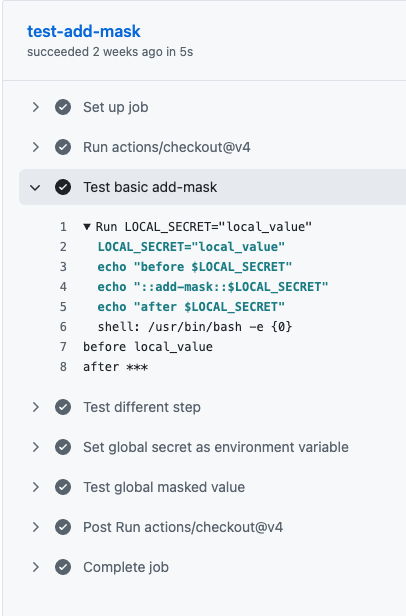Screen dimensions: 406x616
Task: Open the test-add-mask job link
Action: [83, 31]
